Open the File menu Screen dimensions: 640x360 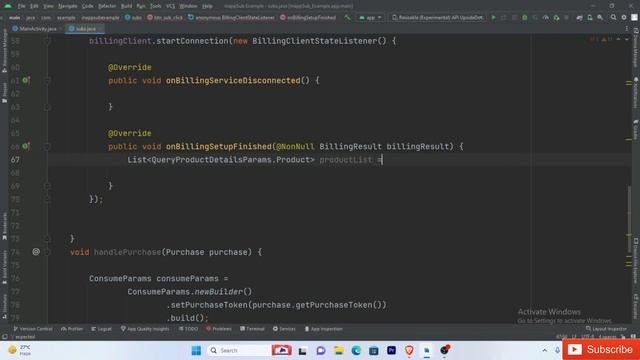coord(21,6)
